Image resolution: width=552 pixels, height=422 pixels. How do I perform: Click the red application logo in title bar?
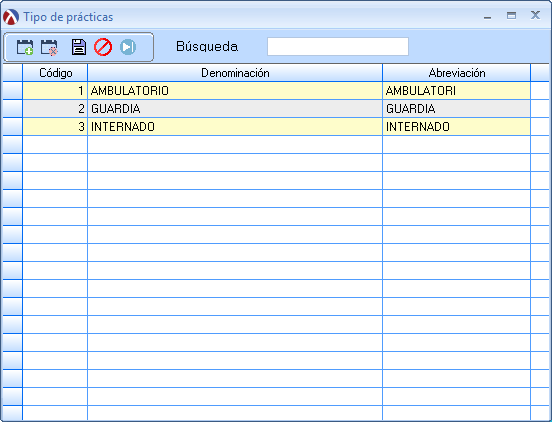[x=11, y=17]
